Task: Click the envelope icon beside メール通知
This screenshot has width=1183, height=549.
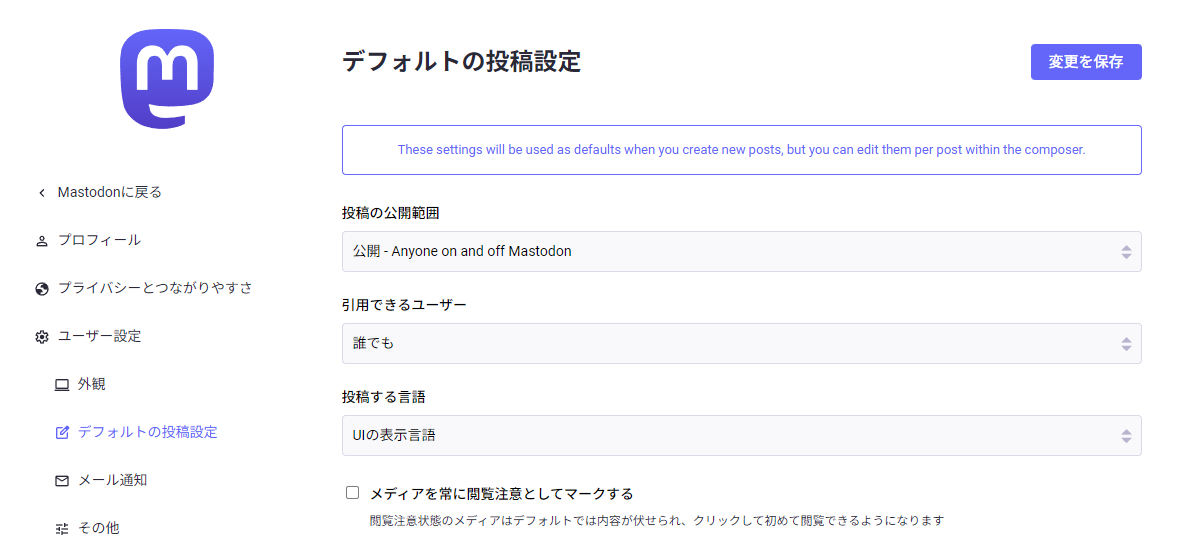Action: pyautogui.click(x=62, y=481)
